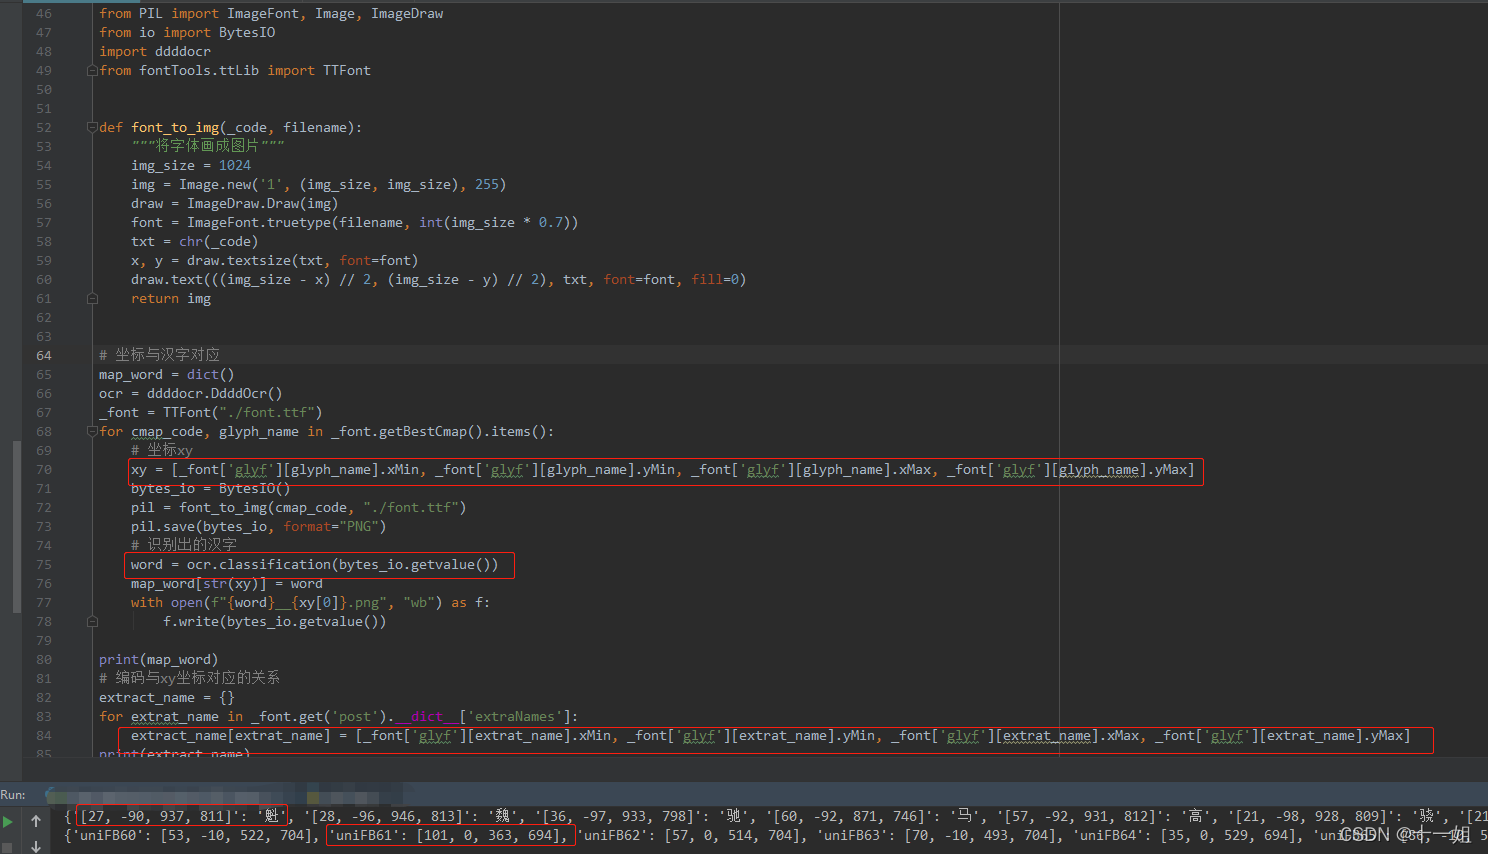Click the 'with open(f"{word}__{xy[0]}.png"' line
This screenshot has height=854, width=1488.
pos(310,603)
